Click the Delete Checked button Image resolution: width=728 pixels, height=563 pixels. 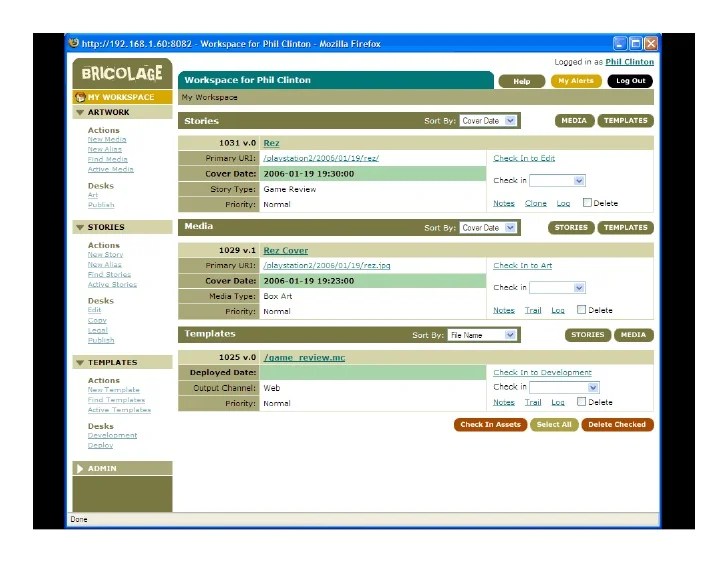coord(618,425)
